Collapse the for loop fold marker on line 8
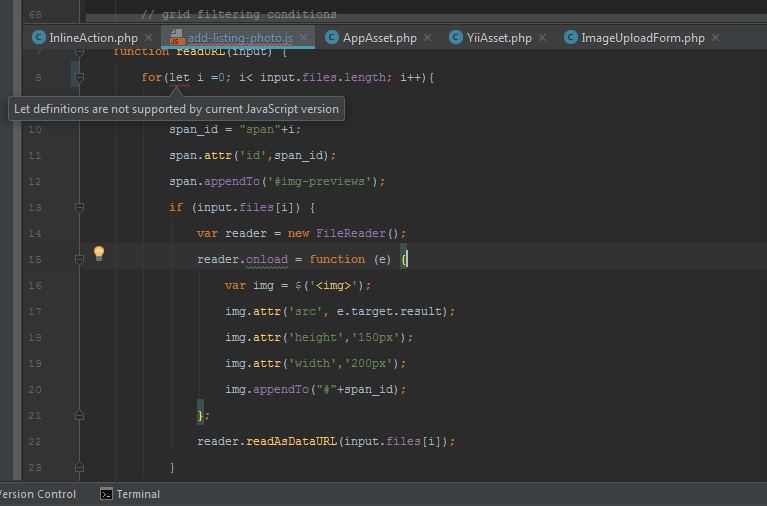The image size is (767, 506). pos(80,77)
